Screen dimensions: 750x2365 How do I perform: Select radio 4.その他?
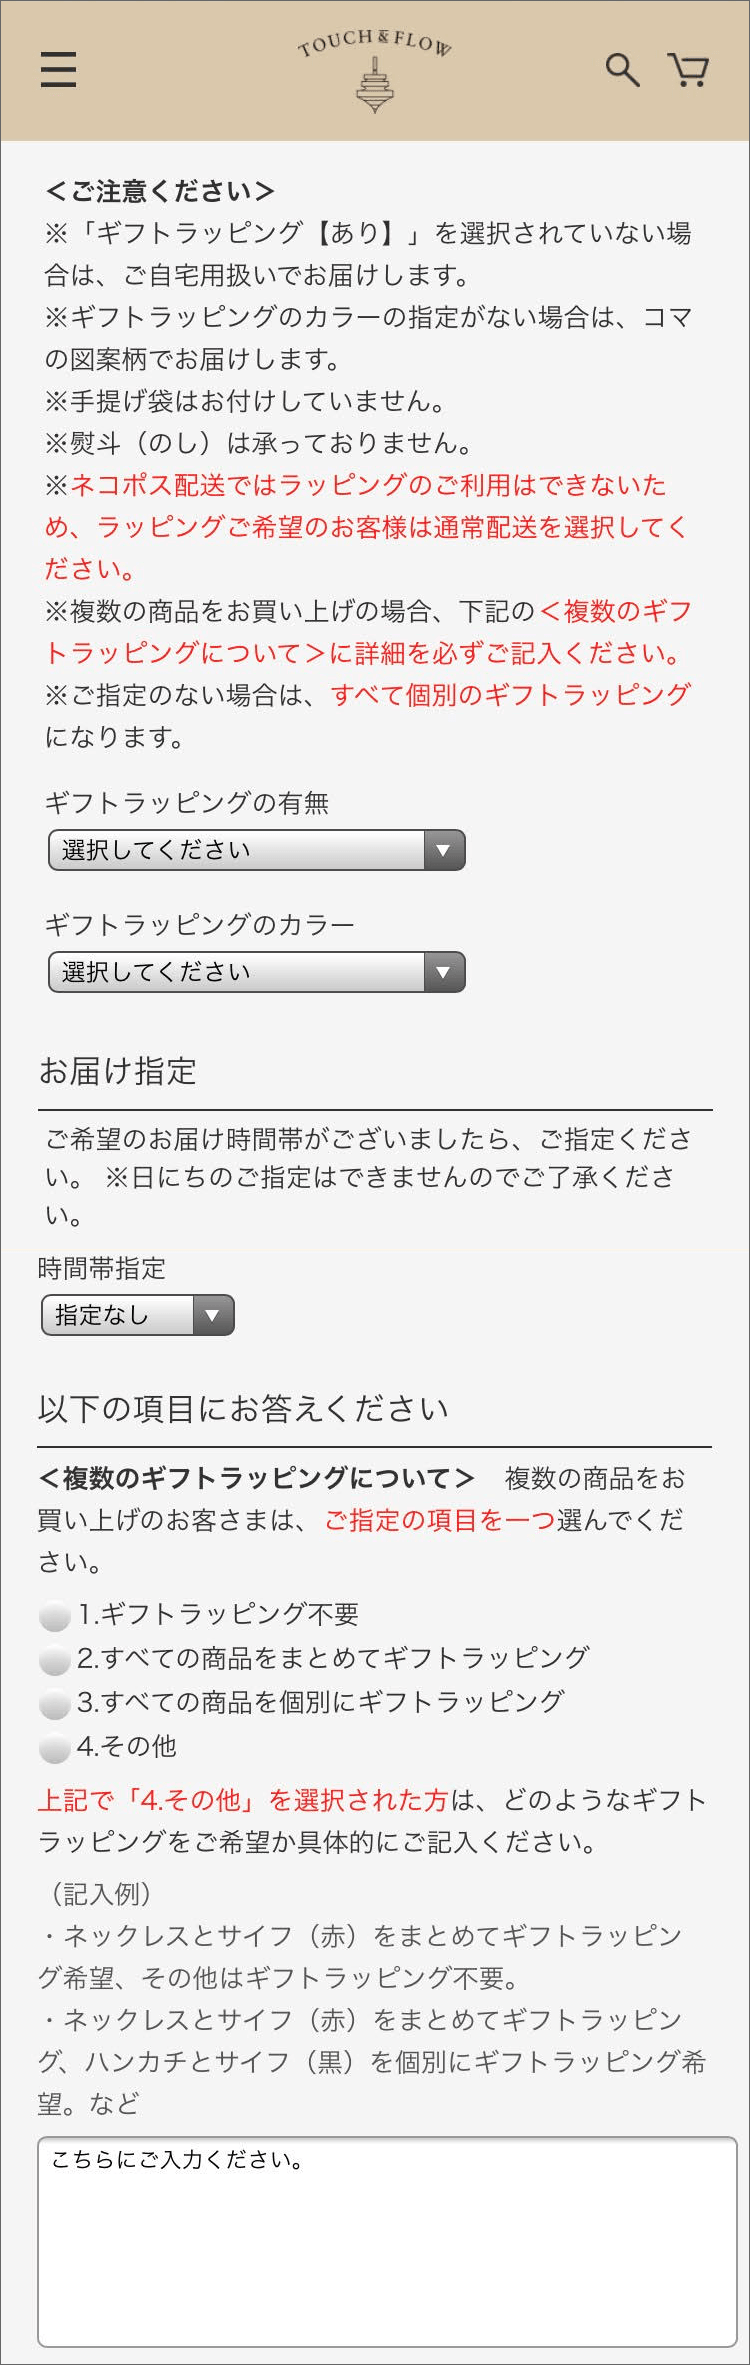[x=54, y=1748]
